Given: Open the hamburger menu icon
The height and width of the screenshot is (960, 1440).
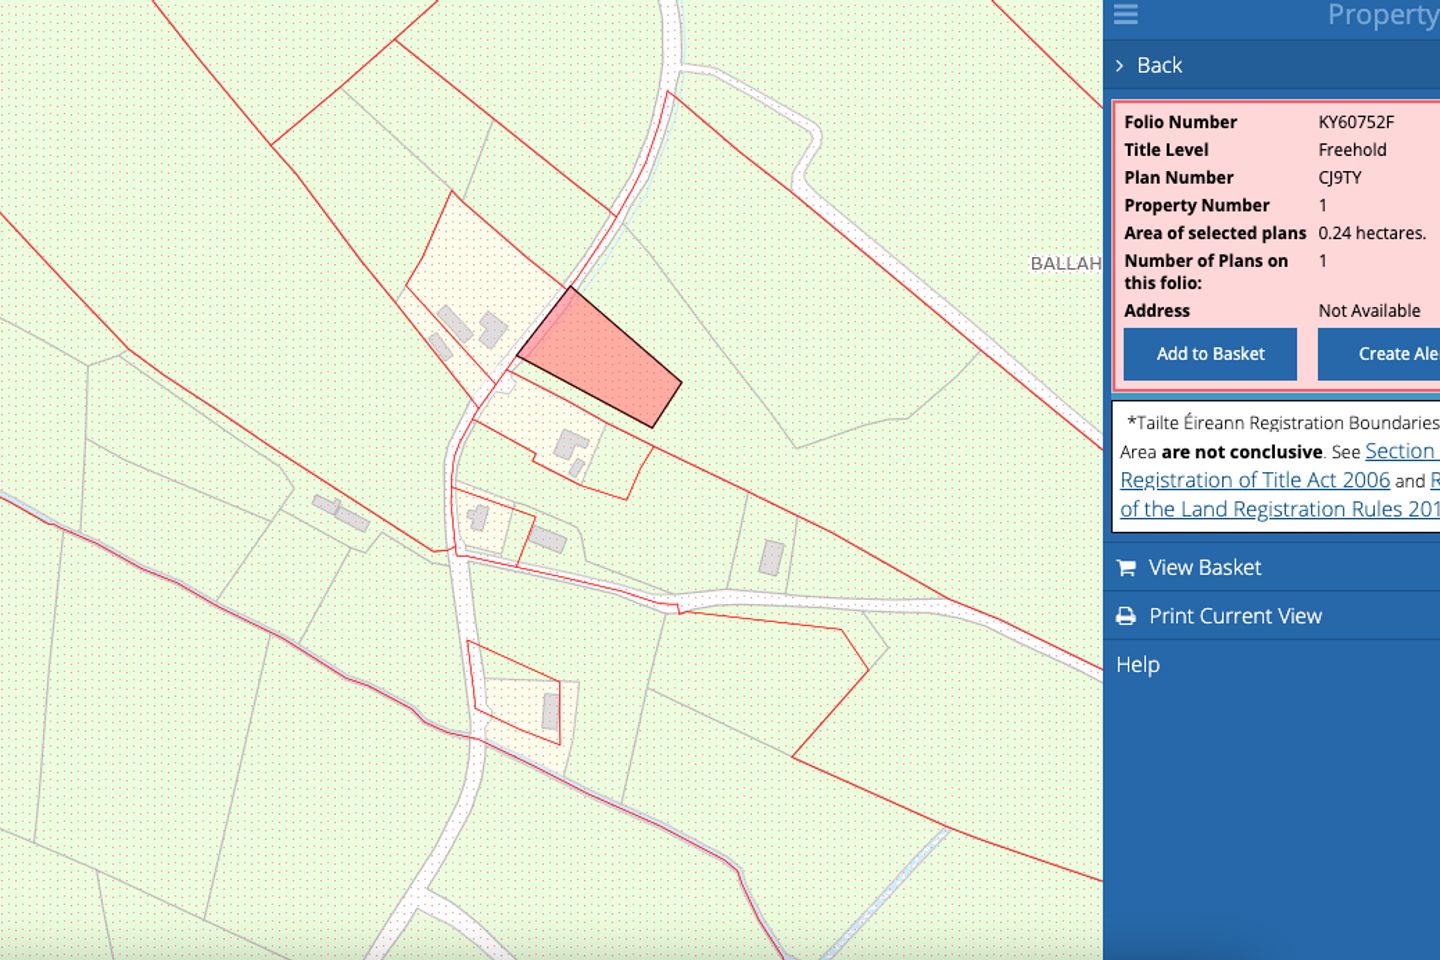Looking at the screenshot, I should pos(1126,14).
